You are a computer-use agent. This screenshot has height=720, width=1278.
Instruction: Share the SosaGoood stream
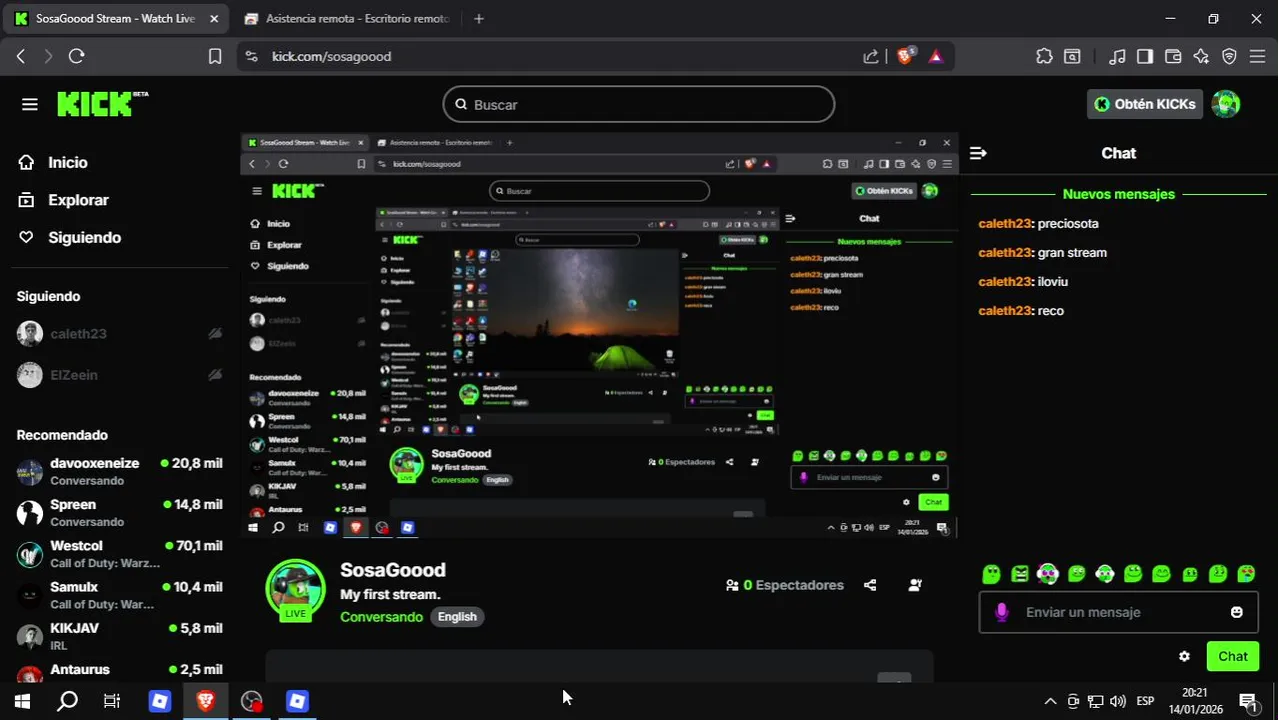click(870, 585)
